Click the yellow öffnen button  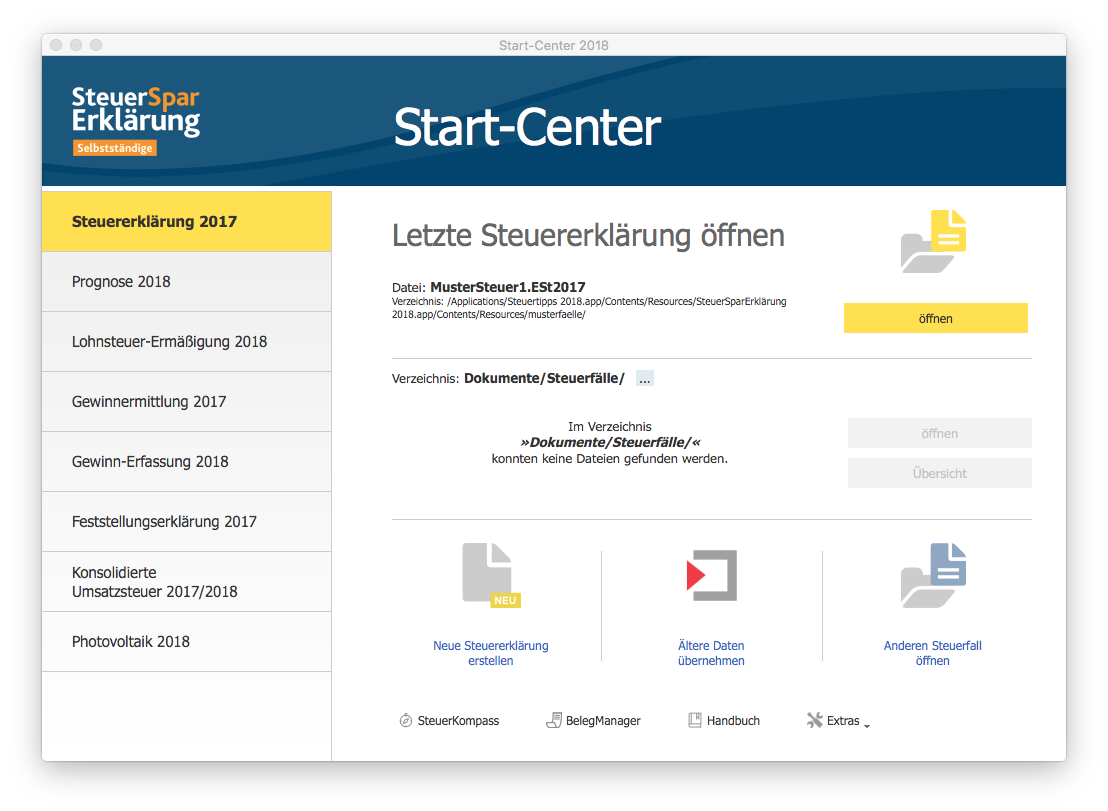(936, 318)
